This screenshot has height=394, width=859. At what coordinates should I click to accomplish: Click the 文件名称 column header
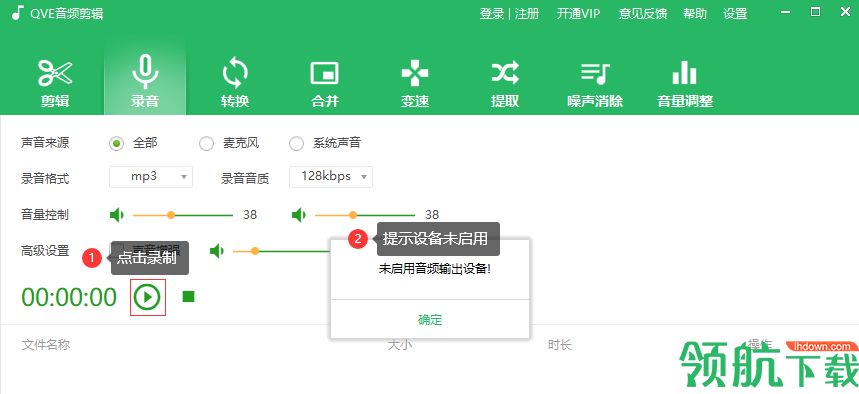tap(46, 345)
